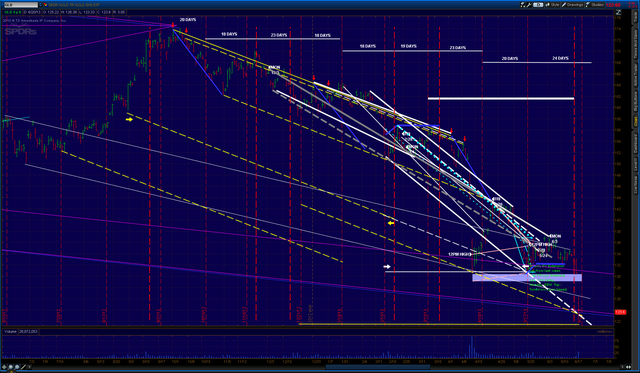Screen dimensions: 640x373
Task: Click the red 123.6 price bubble
Action: pyautogui.click(x=620, y=312)
